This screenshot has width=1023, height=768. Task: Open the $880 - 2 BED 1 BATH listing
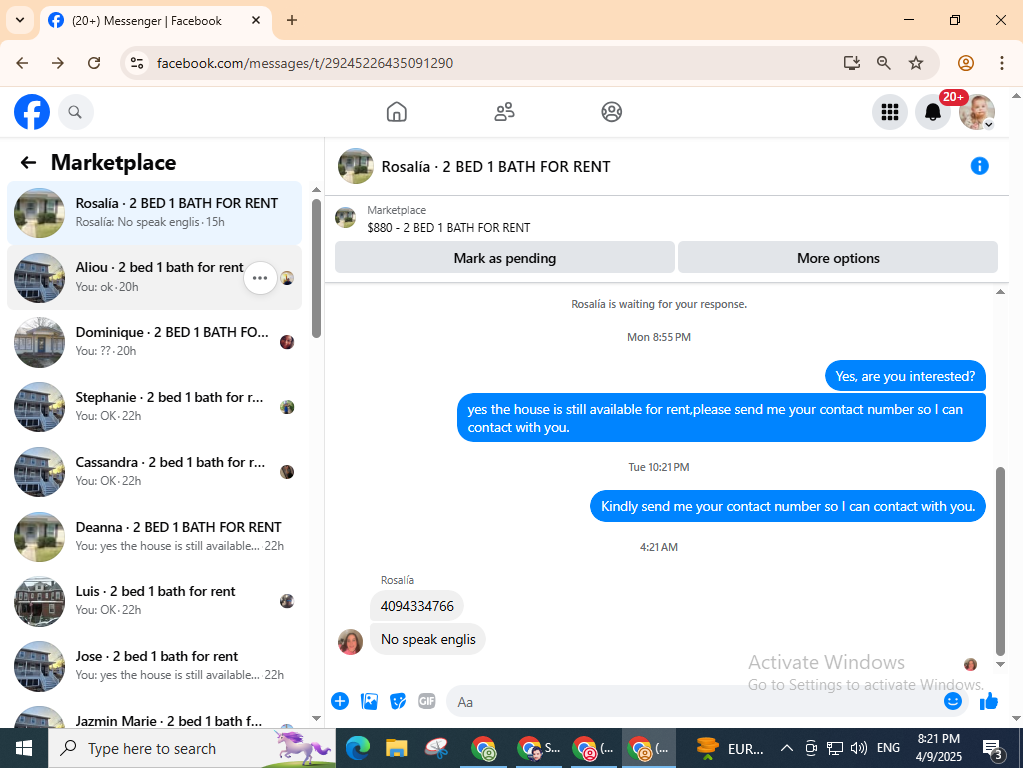click(448, 228)
